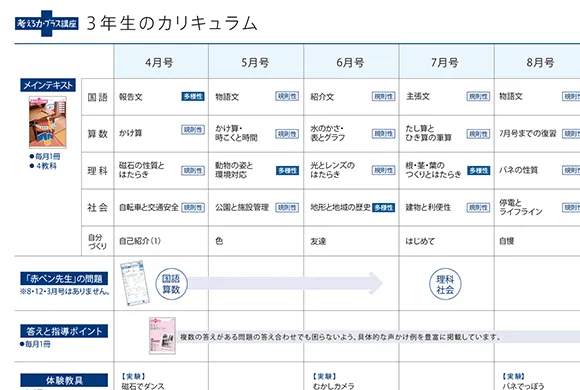Click the 社会 row label

(x=98, y=207)
